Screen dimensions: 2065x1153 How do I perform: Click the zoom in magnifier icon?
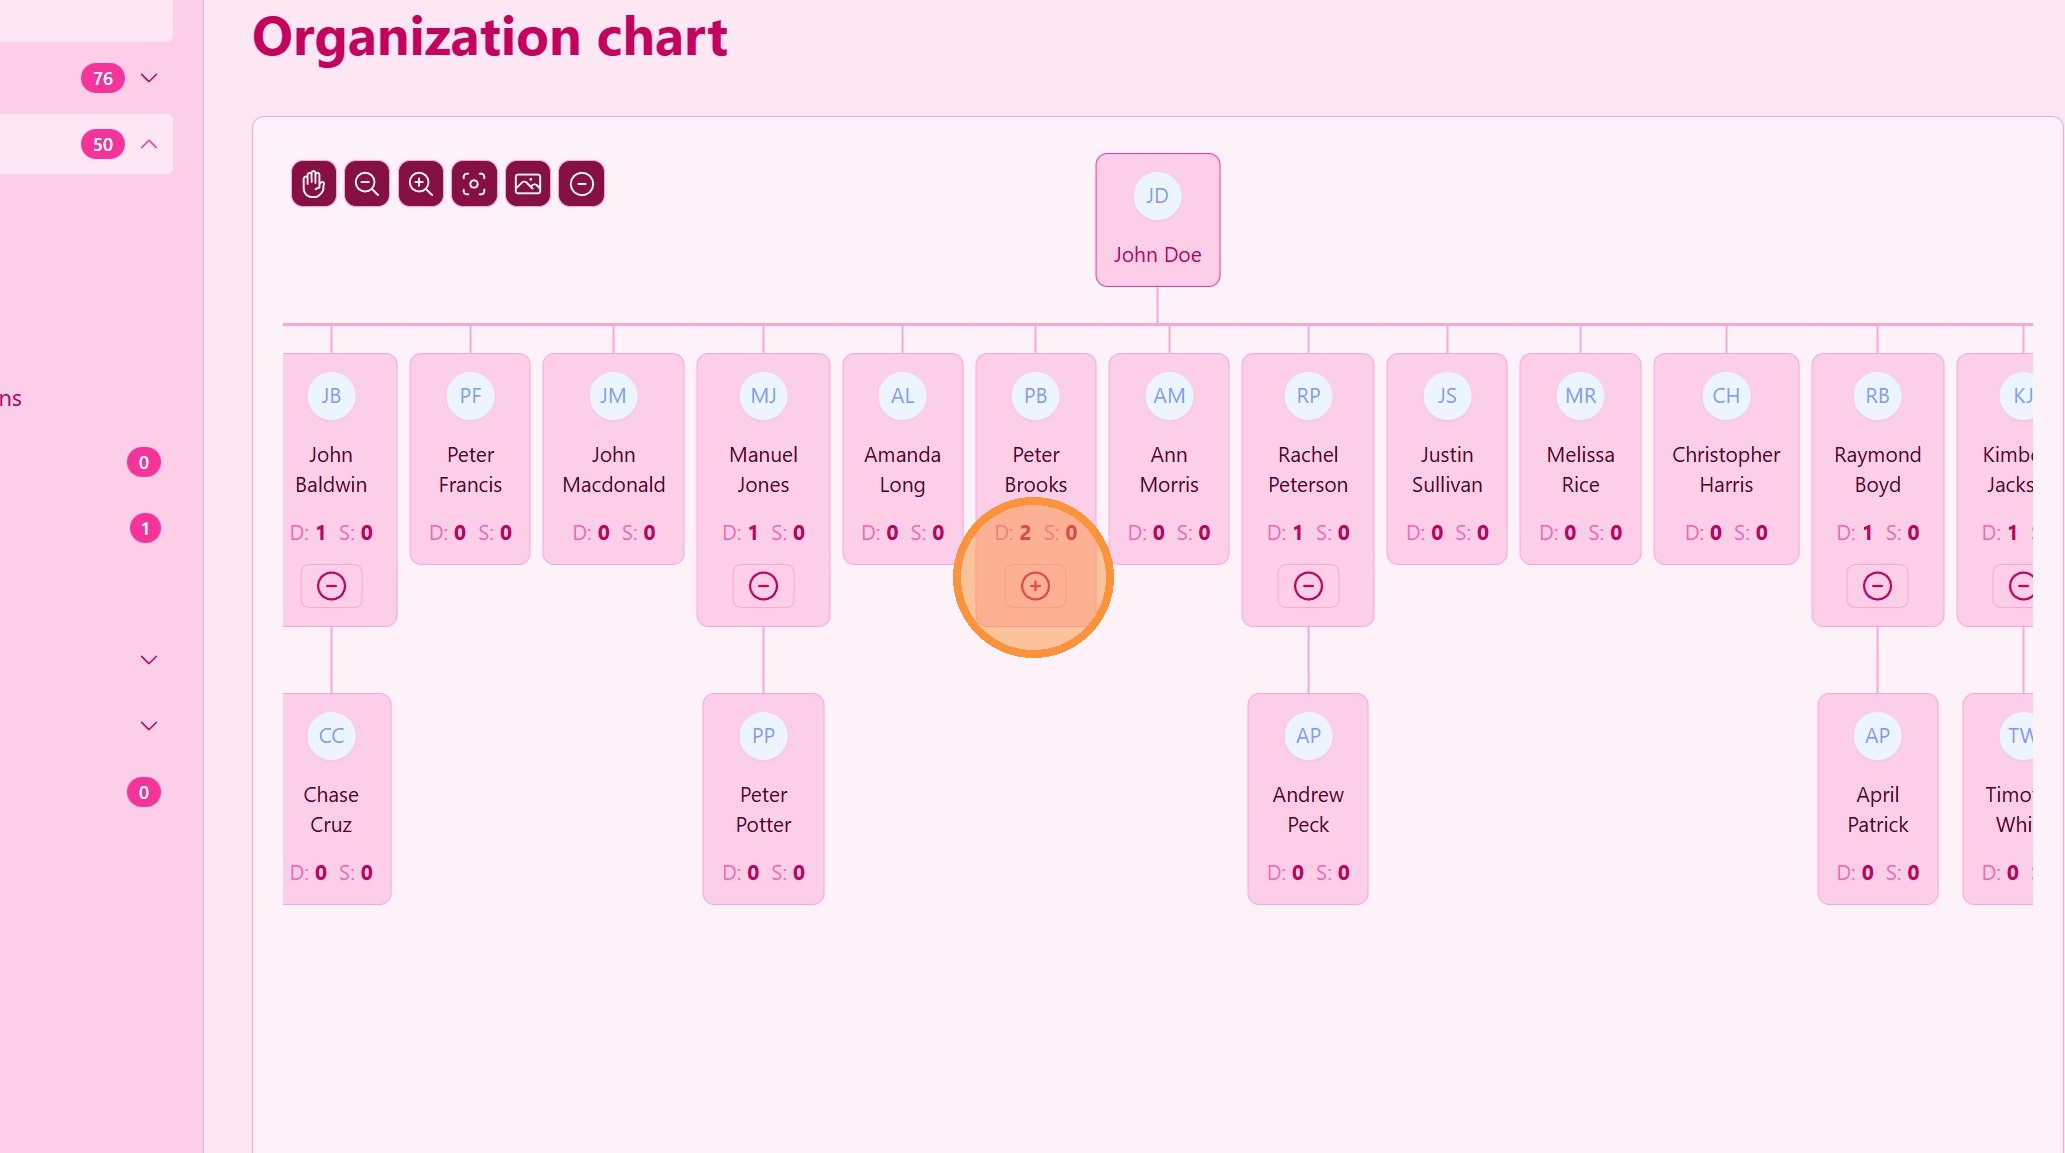pyautogui.click(x=421, y=184)
